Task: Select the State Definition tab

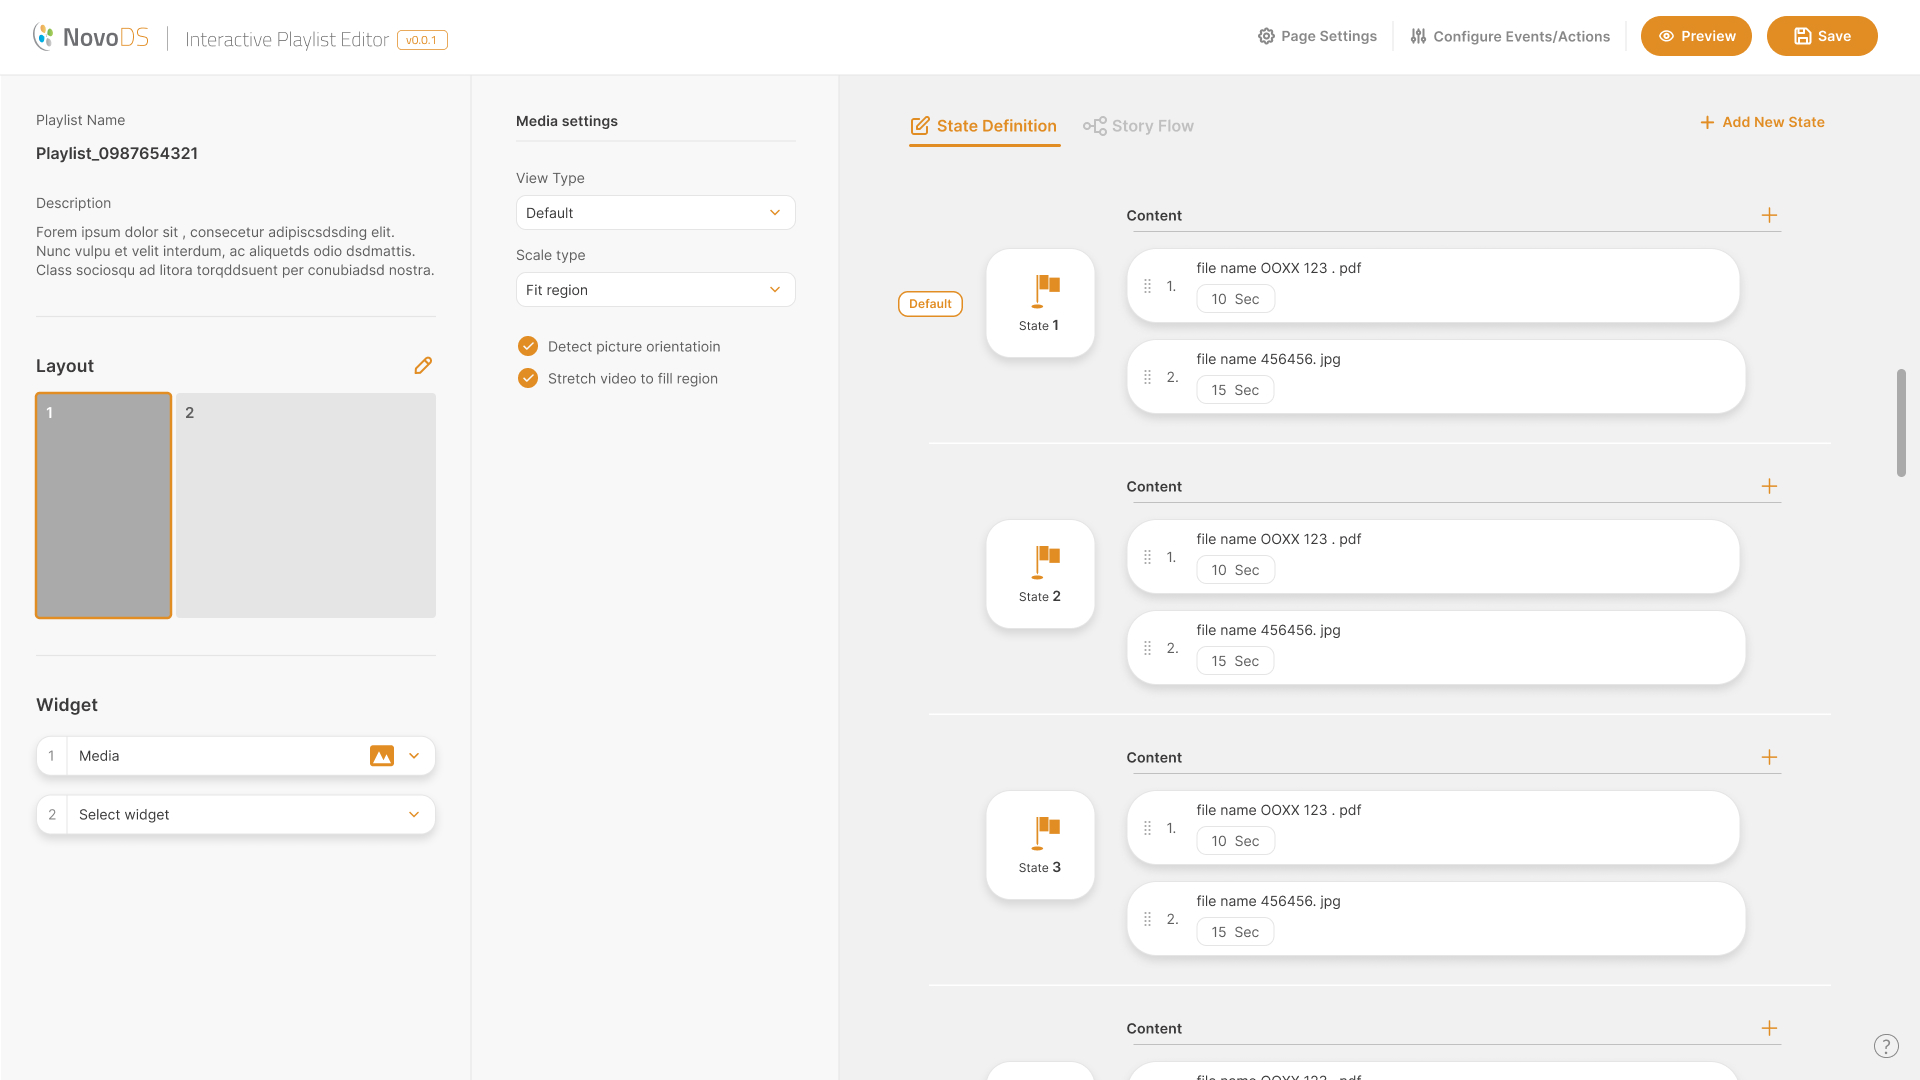Action: pyautogui.click(x=984, y=126)
